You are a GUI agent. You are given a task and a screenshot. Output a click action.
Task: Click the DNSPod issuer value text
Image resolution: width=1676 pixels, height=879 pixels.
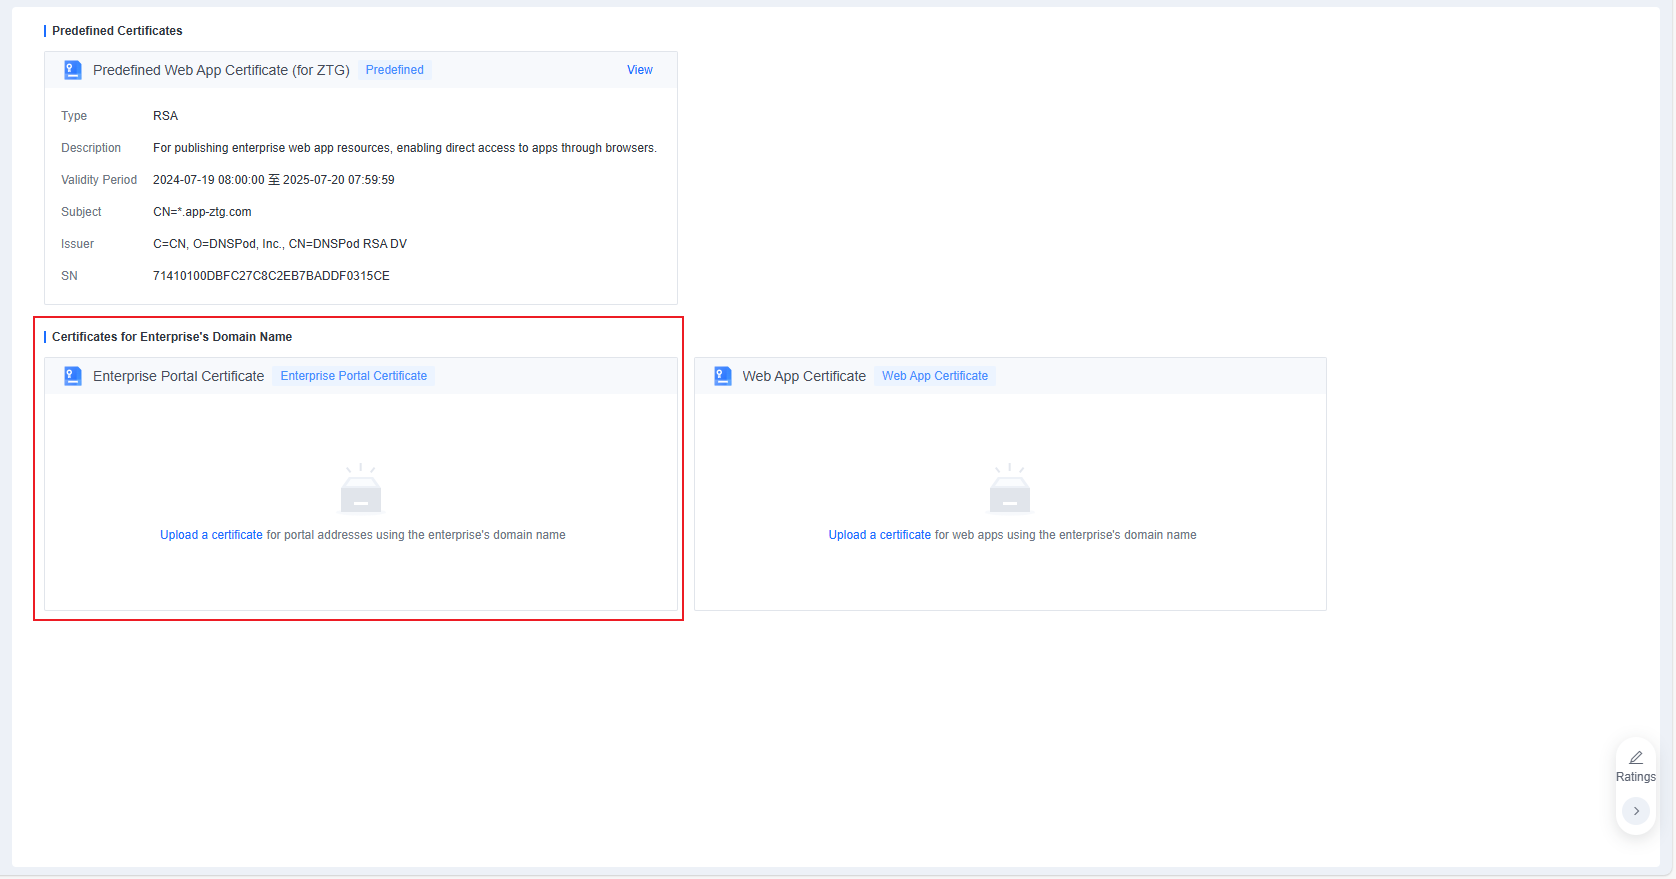pyautogui.click(x=280, y=244)
